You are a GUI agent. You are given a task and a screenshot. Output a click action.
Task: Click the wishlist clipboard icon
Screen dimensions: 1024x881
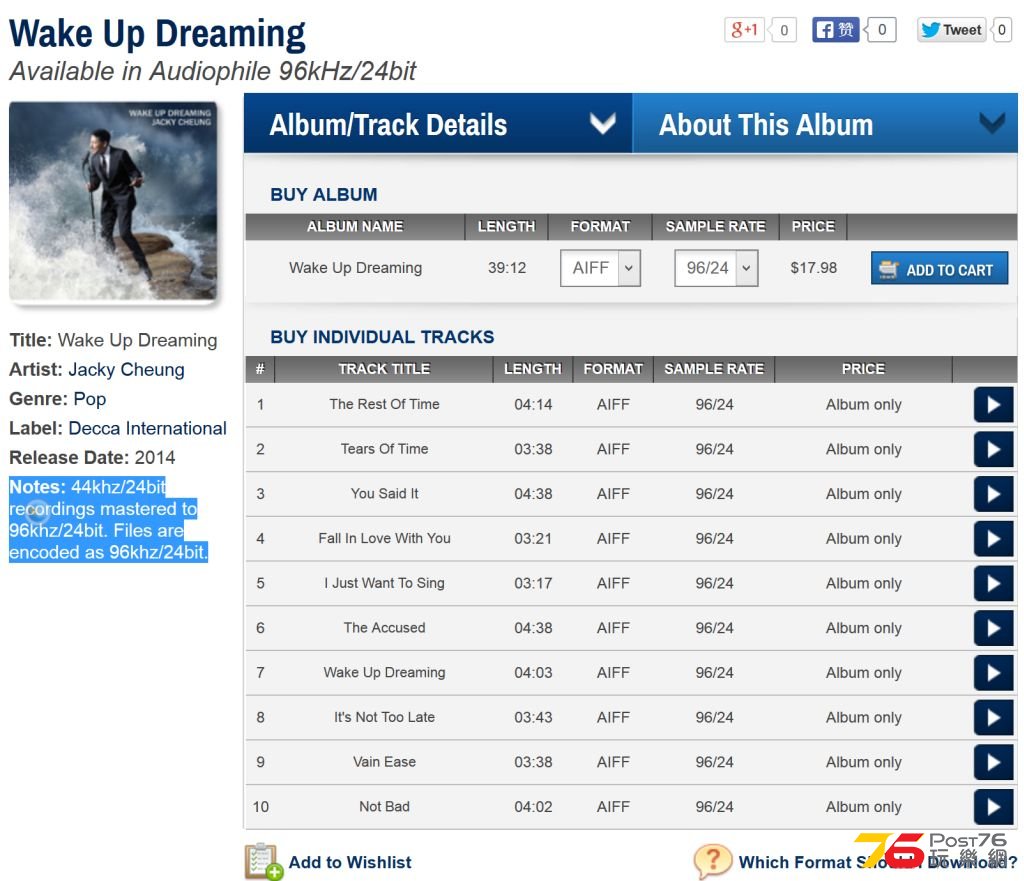click(263, 861)
